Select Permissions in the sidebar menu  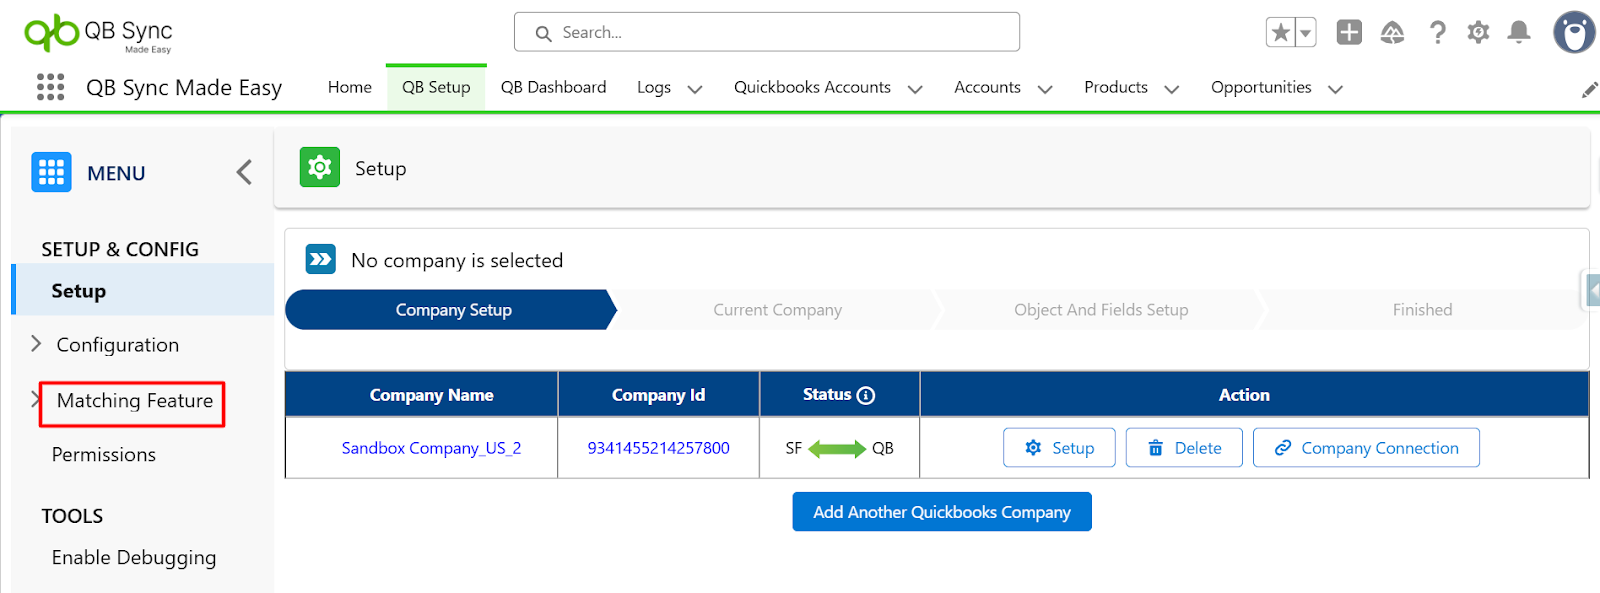click(104, 455)
